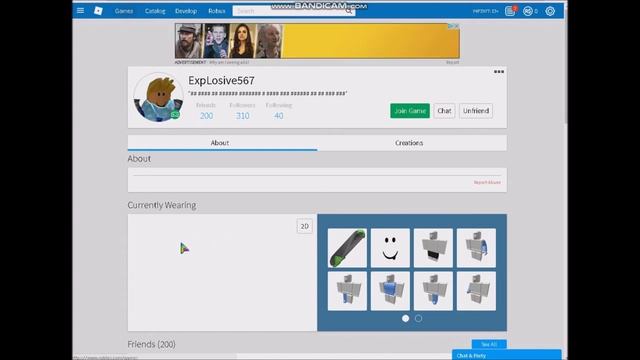Click the search magnifier icon
Screen dimensions: 640x360
point(349,11)
